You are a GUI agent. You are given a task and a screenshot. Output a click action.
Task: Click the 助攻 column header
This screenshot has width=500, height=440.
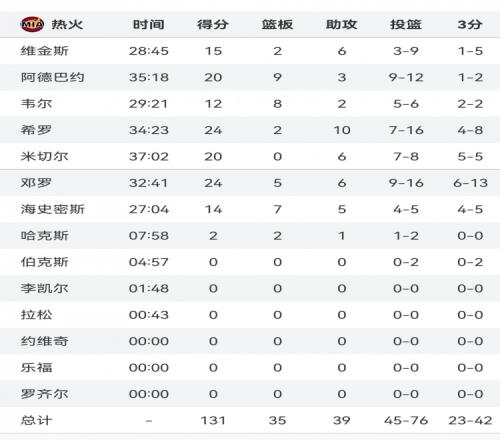(342, 24)
